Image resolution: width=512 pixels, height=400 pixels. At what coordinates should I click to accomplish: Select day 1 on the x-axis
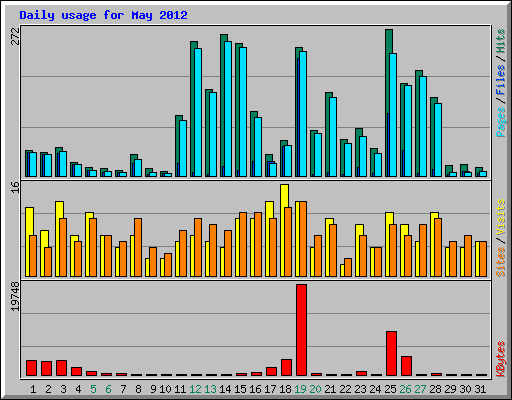(33, 389)
